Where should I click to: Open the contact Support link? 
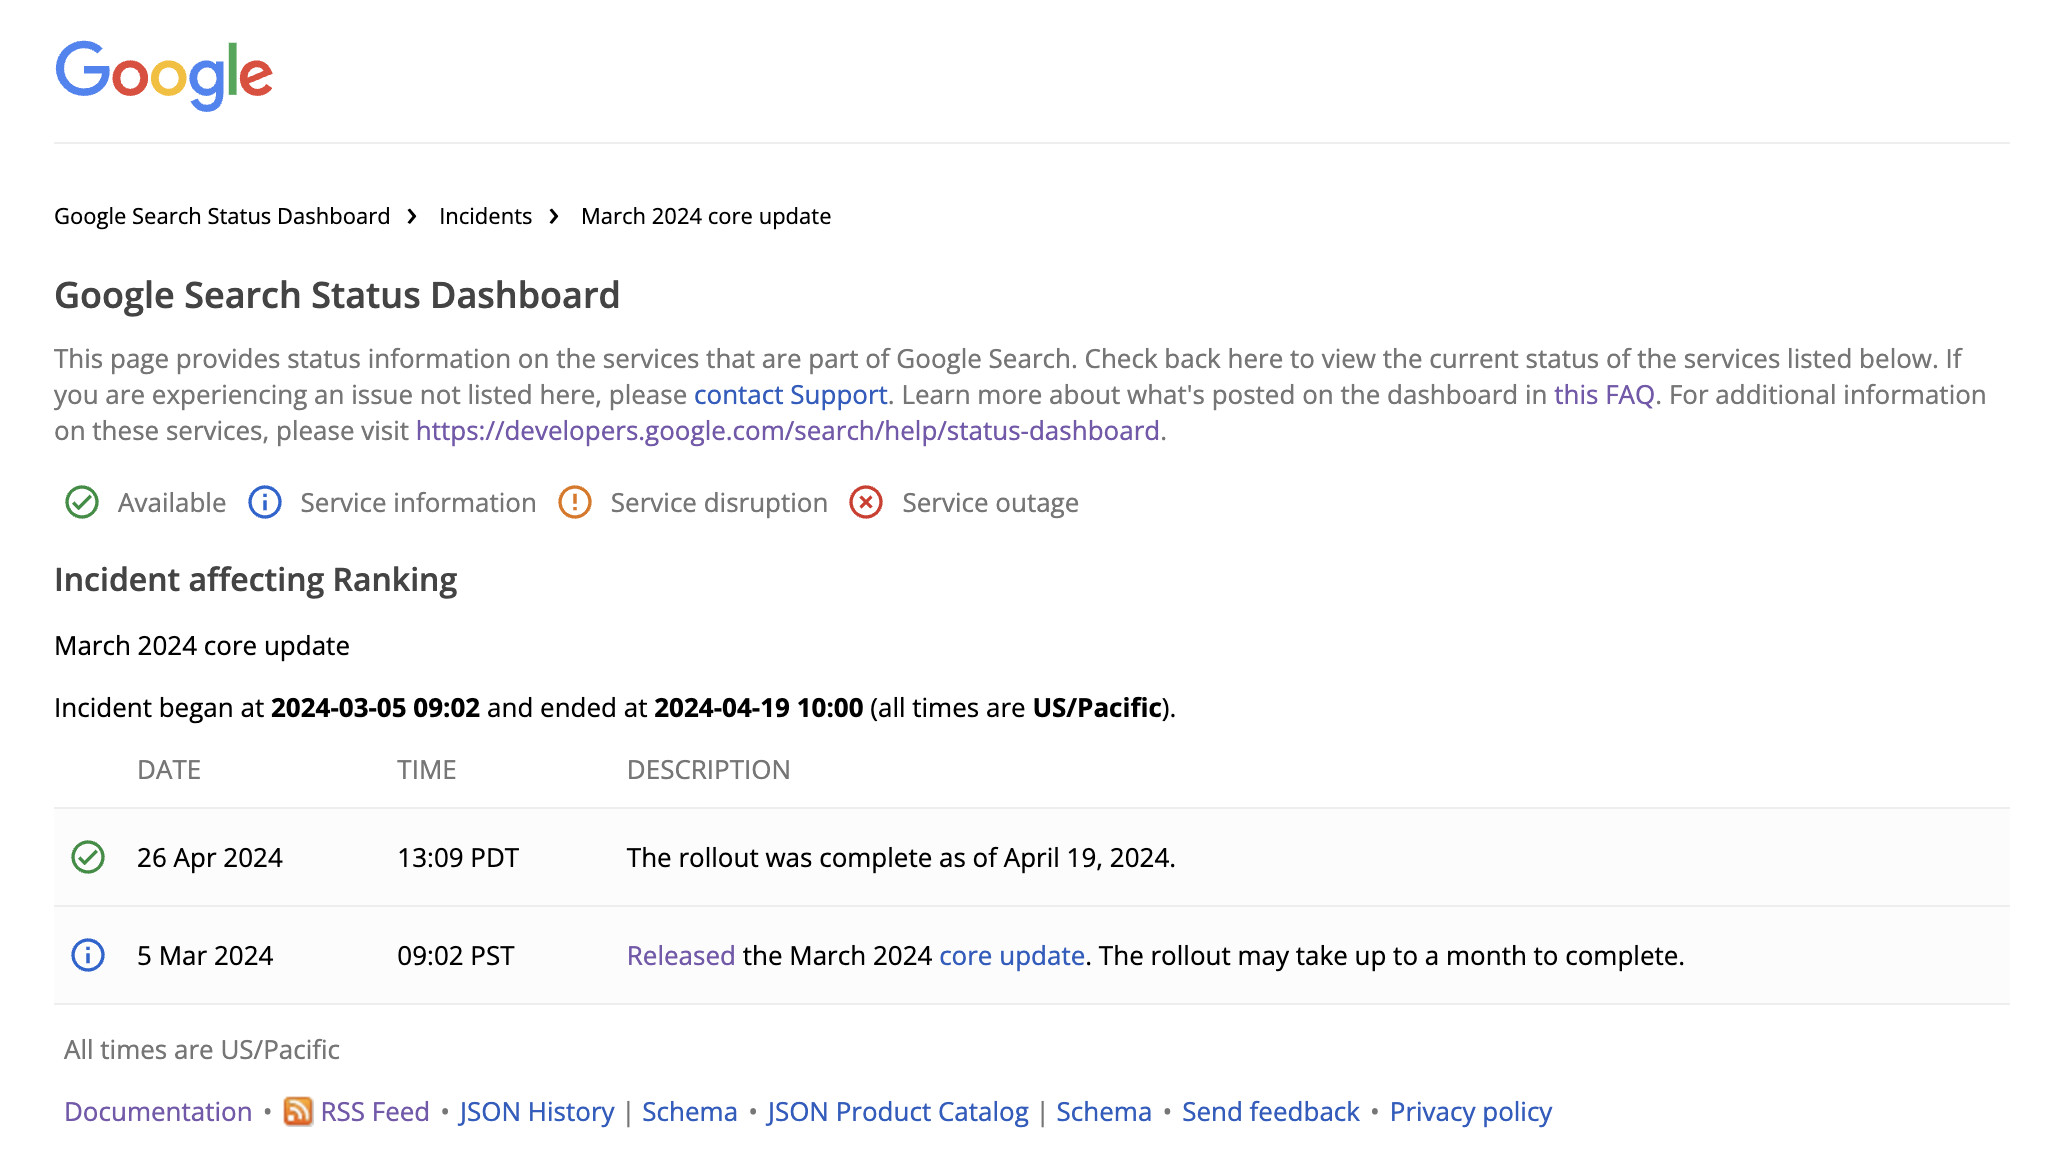pyautogui.click(x=789, y=395)
